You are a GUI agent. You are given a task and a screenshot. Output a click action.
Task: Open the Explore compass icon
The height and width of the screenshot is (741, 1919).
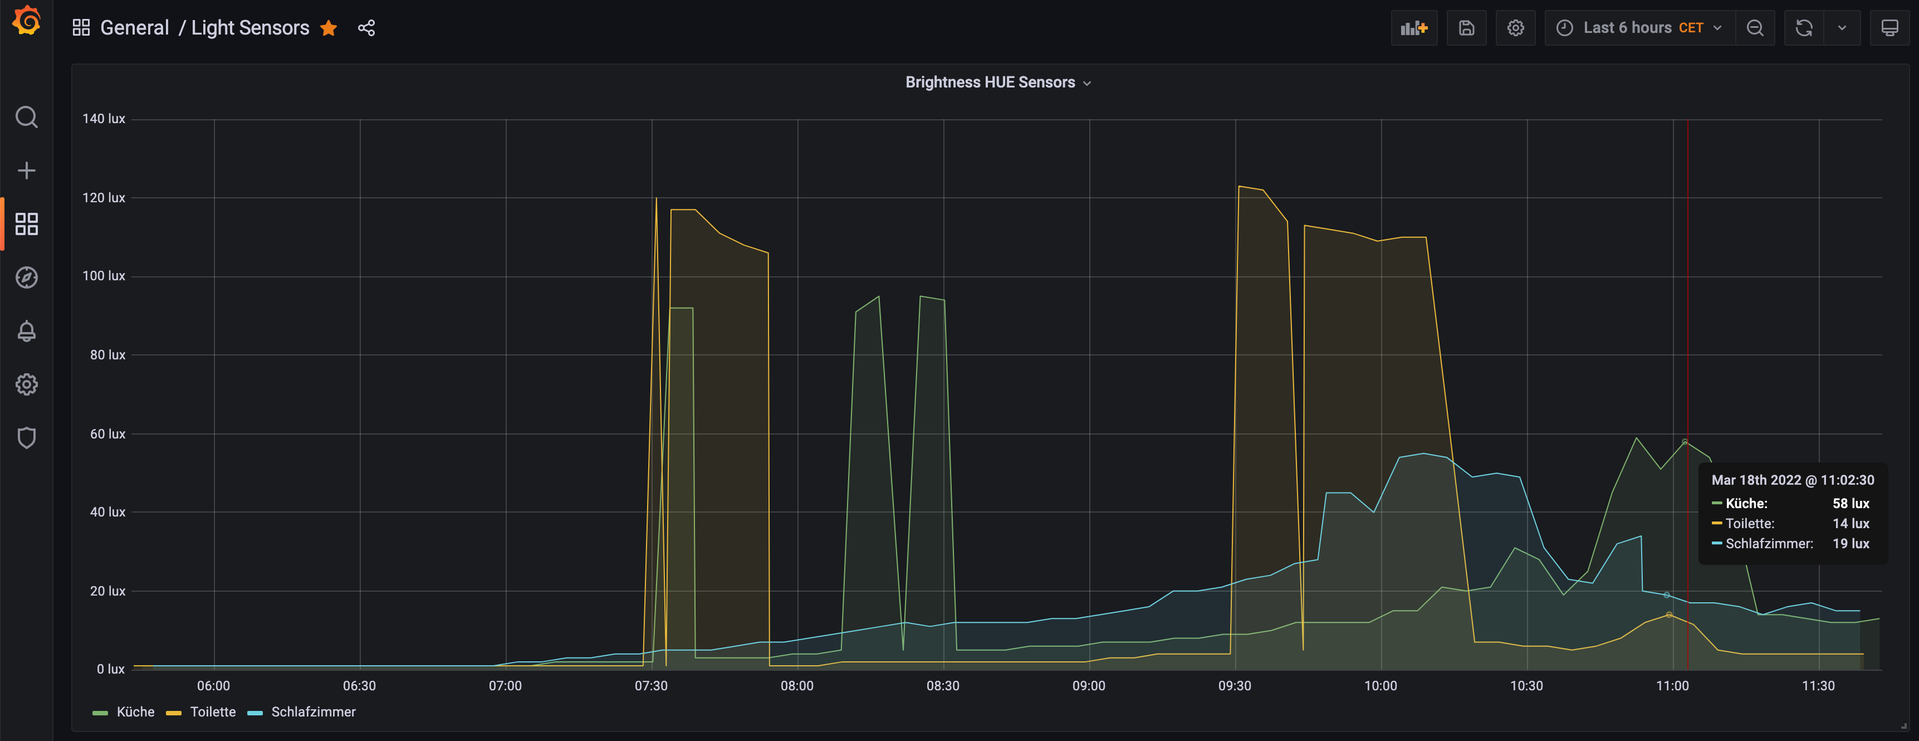pyautogui.click(x=27, y=278)
